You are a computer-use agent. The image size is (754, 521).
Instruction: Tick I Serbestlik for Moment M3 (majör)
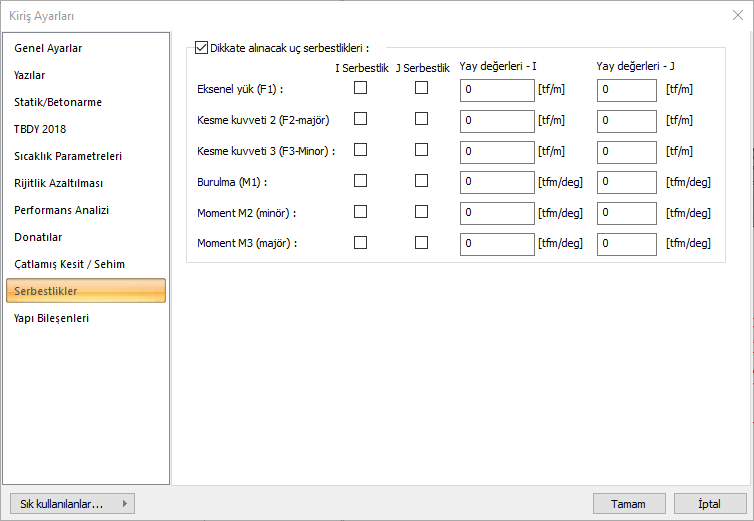click(361, 242)
